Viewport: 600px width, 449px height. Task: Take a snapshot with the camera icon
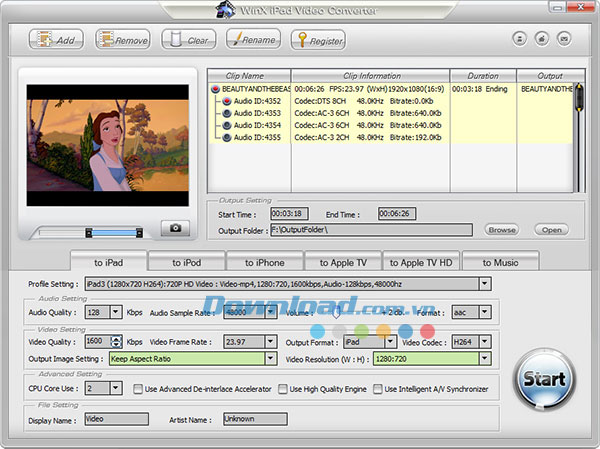[175, 228]
